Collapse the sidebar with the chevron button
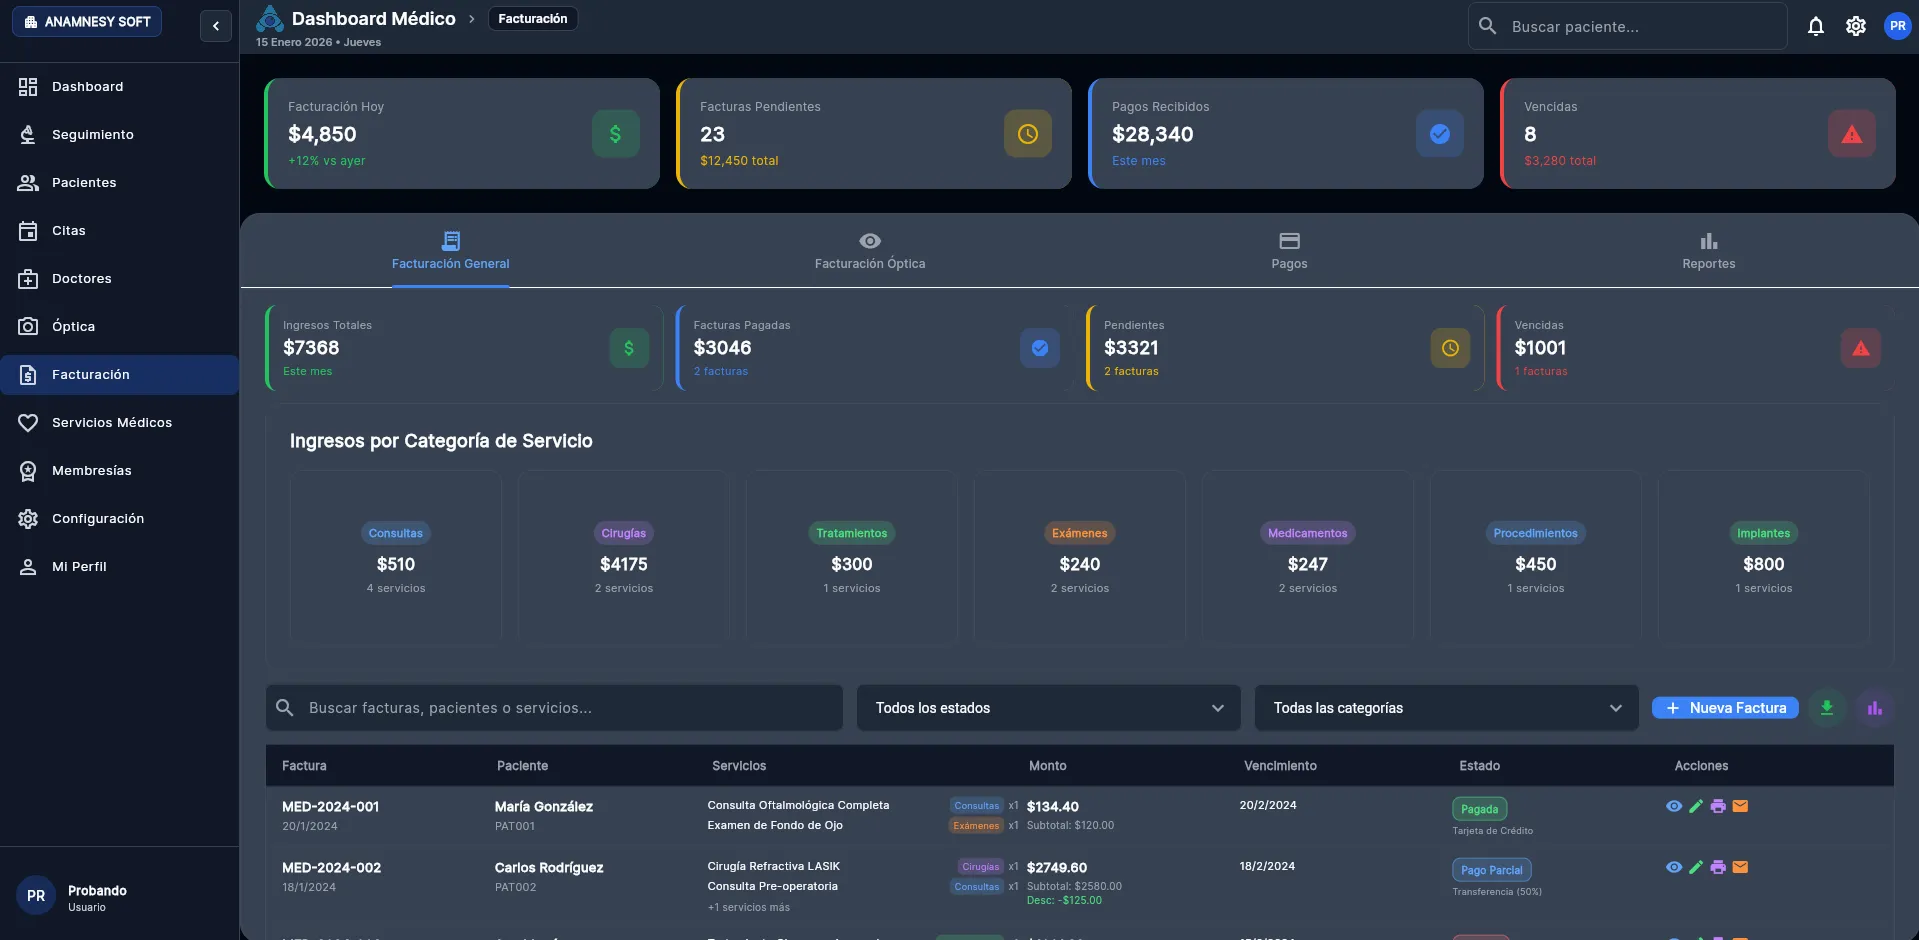The width and height of the screenshot is (1919, 940). coord(216,26)
